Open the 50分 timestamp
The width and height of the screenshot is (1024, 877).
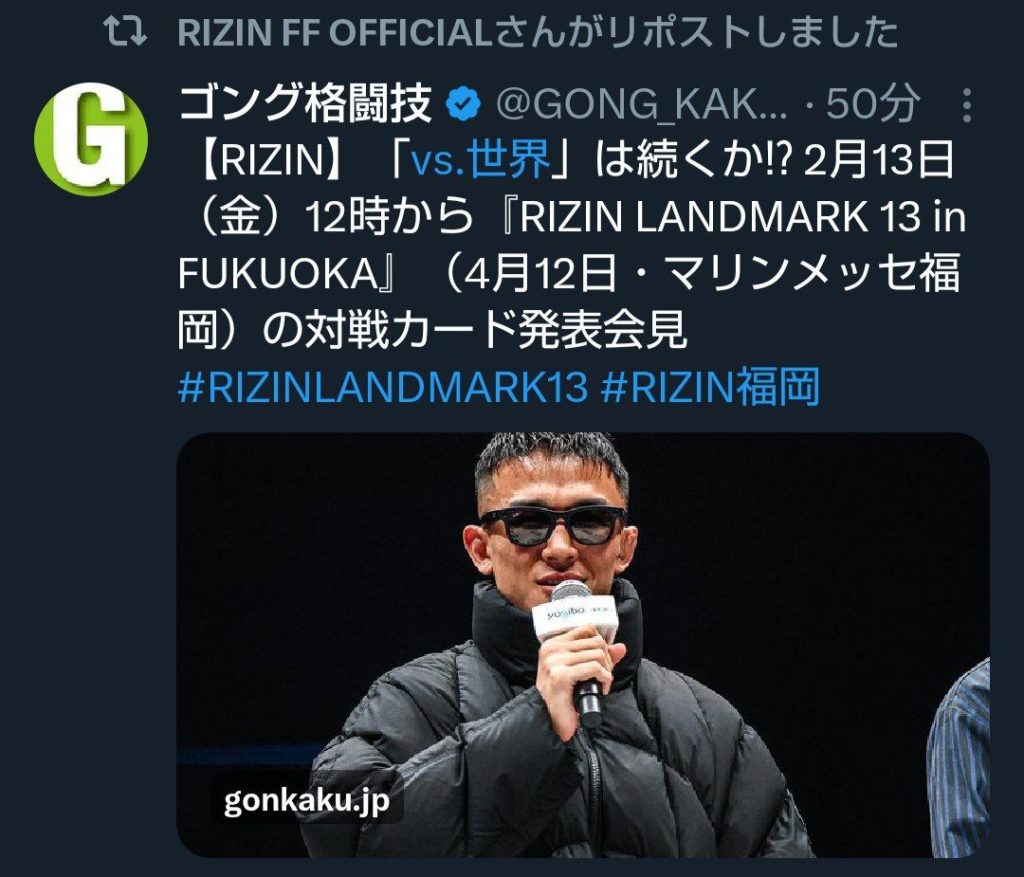click(872, 104)
